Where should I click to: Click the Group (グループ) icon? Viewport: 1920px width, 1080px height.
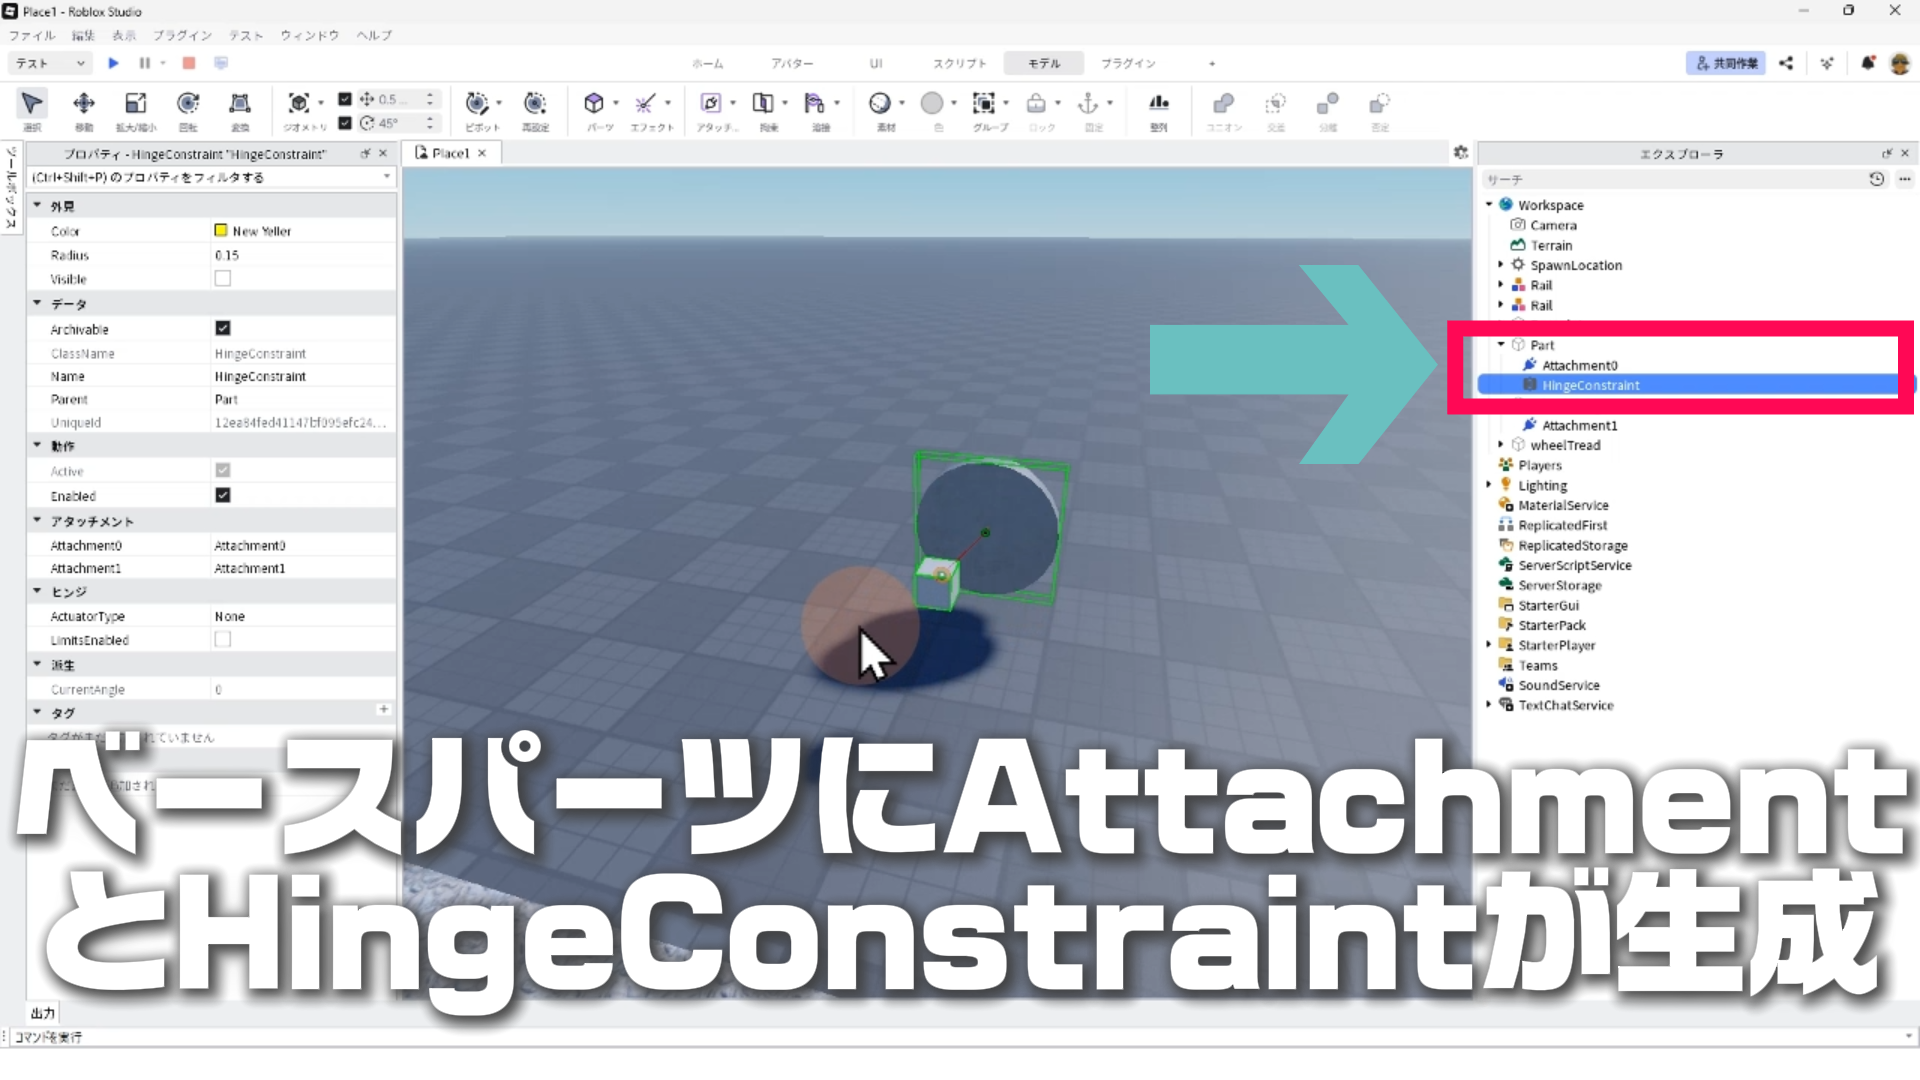984,104
